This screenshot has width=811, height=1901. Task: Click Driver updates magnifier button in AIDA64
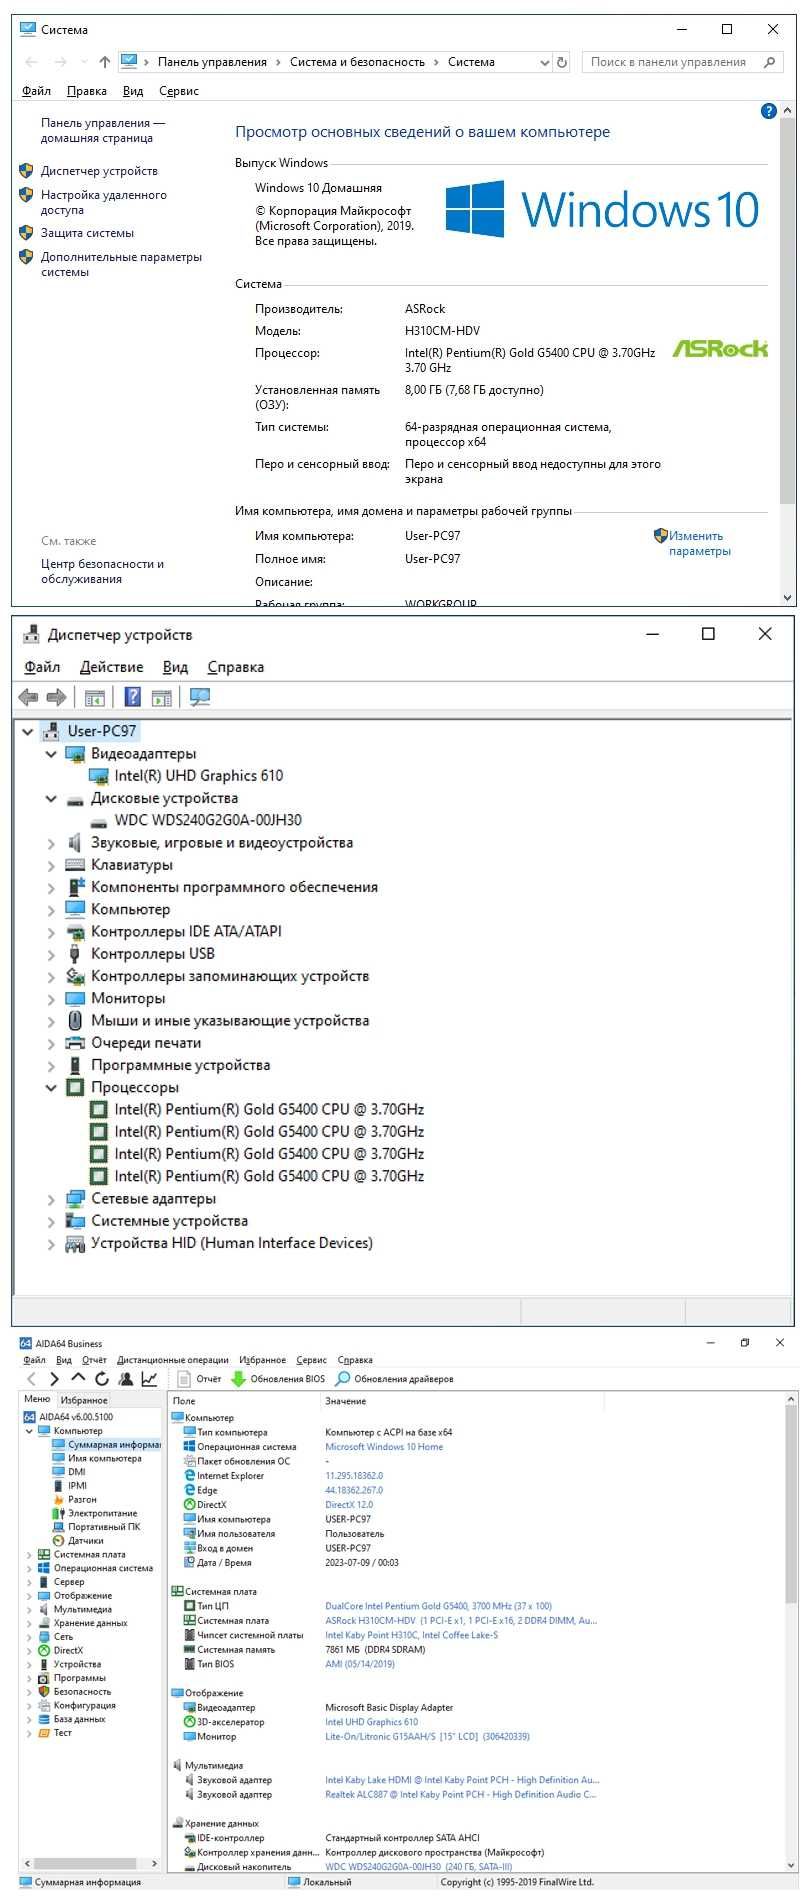coord(394,1379)
